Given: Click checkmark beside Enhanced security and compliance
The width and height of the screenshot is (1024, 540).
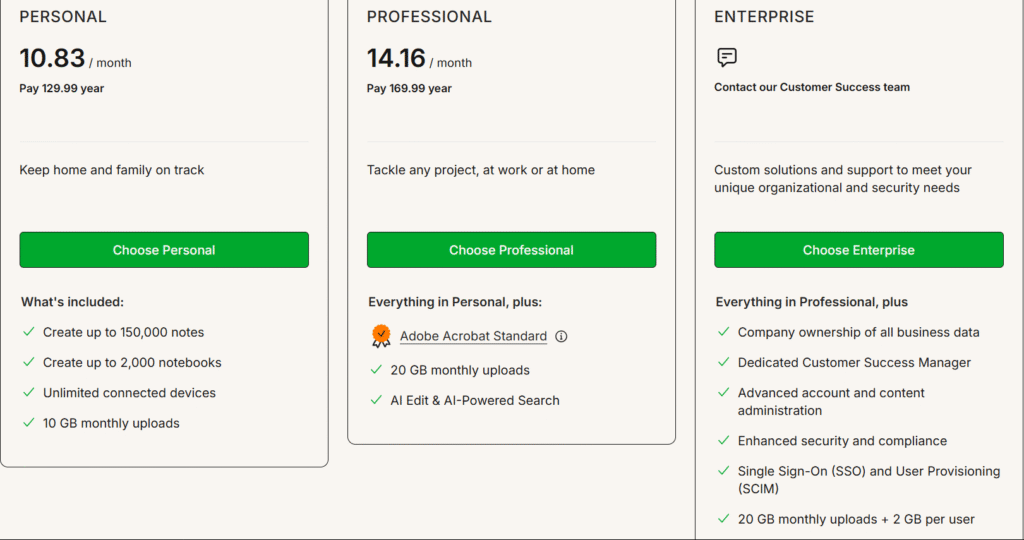Looking at the screenshot, I should coord(724,440).
